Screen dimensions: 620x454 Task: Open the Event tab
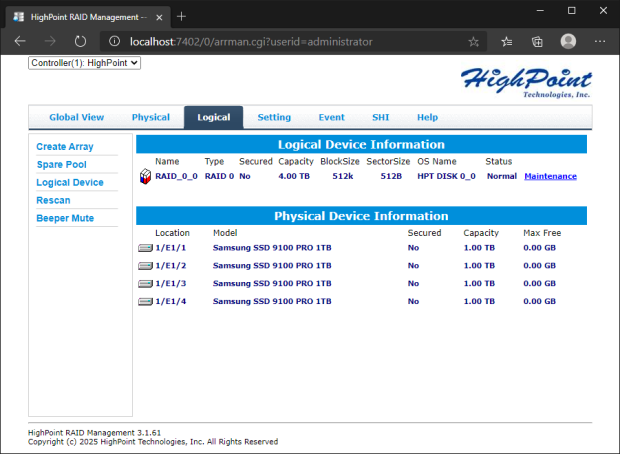click(331, 117)
